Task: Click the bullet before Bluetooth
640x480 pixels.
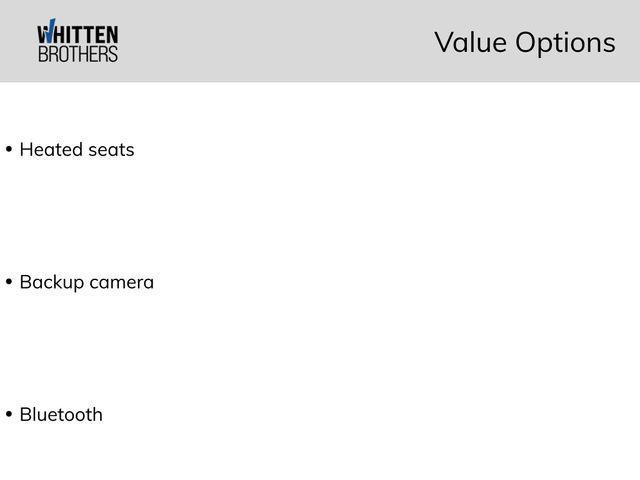Action: [x=9, y=415]
